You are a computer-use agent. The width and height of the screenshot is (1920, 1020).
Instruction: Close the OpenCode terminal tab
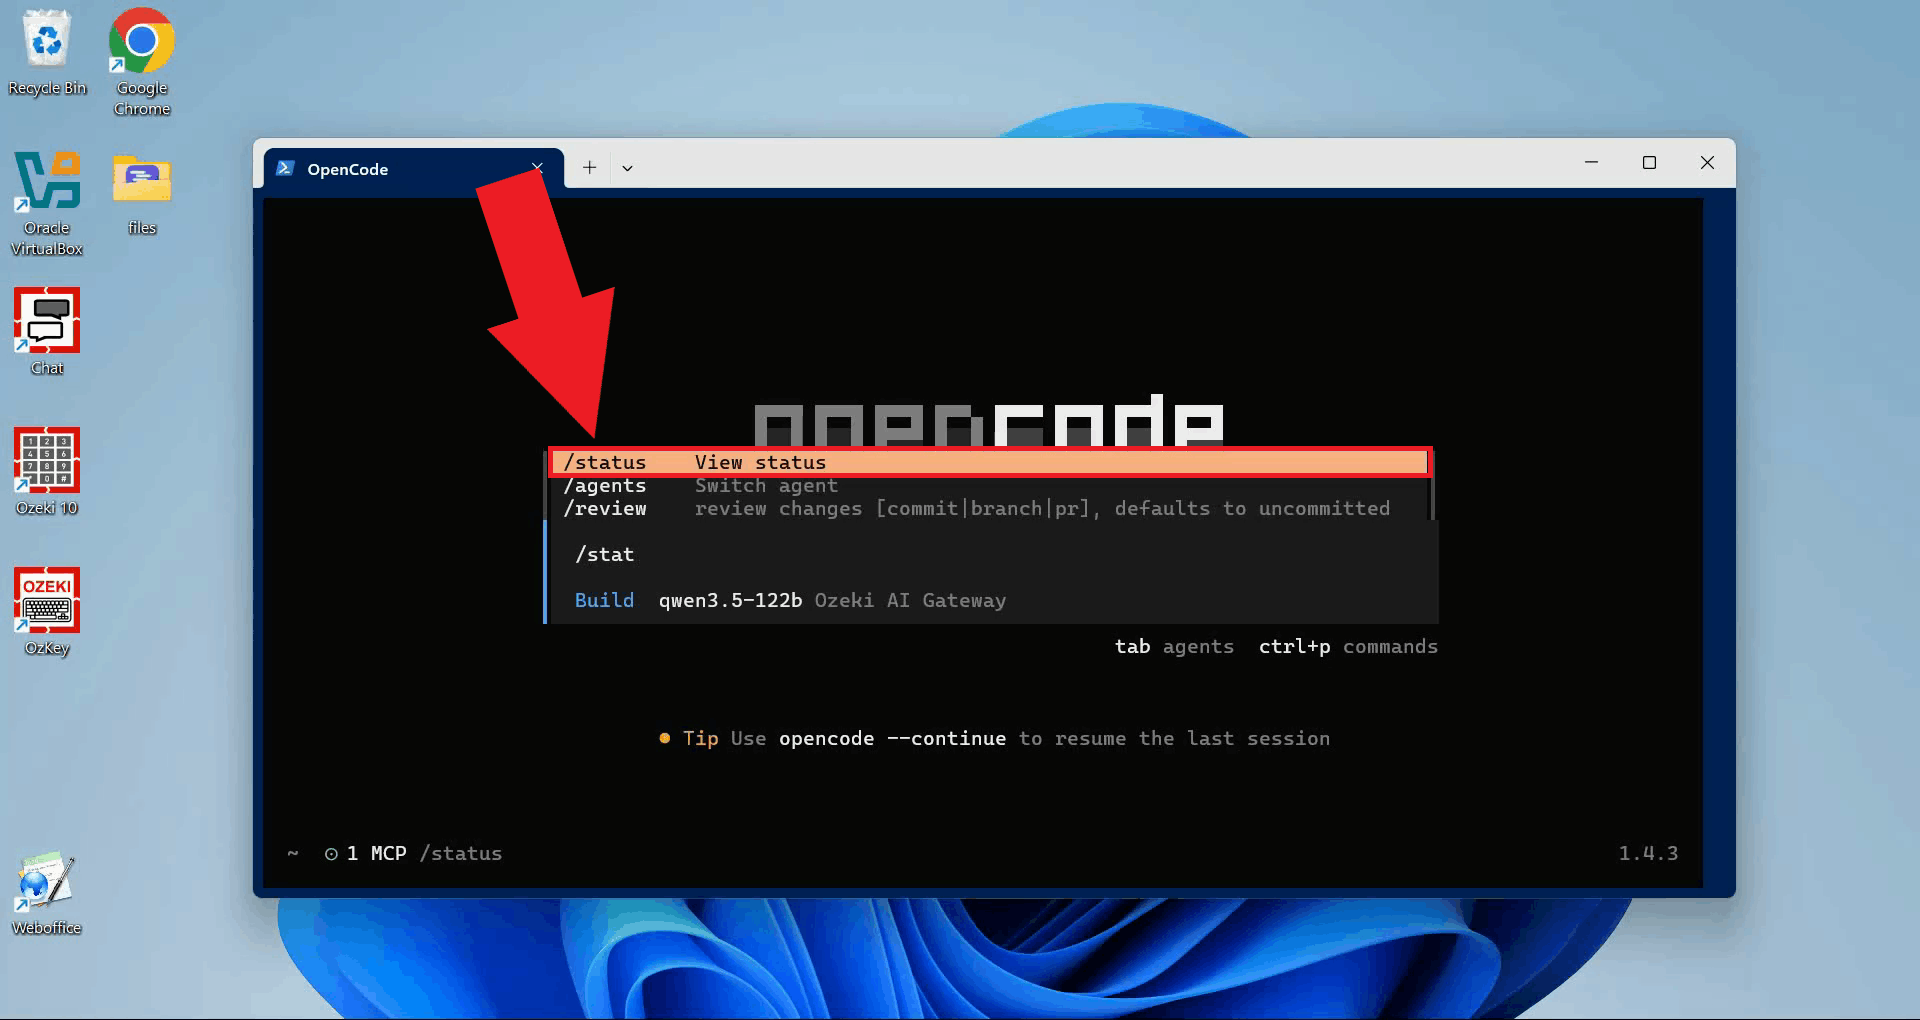(x=537, y=168)
